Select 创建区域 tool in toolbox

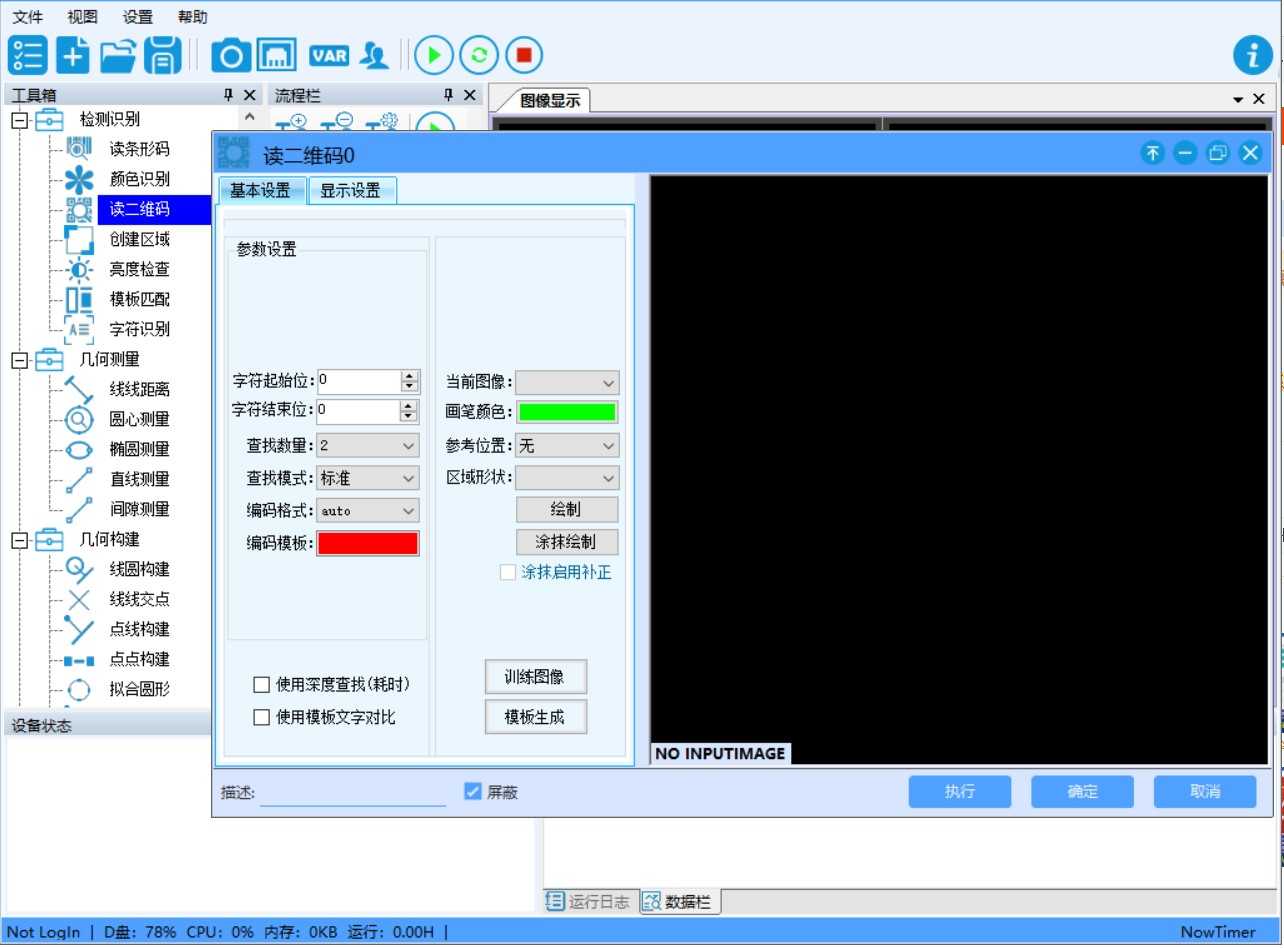tap(139, 239)
